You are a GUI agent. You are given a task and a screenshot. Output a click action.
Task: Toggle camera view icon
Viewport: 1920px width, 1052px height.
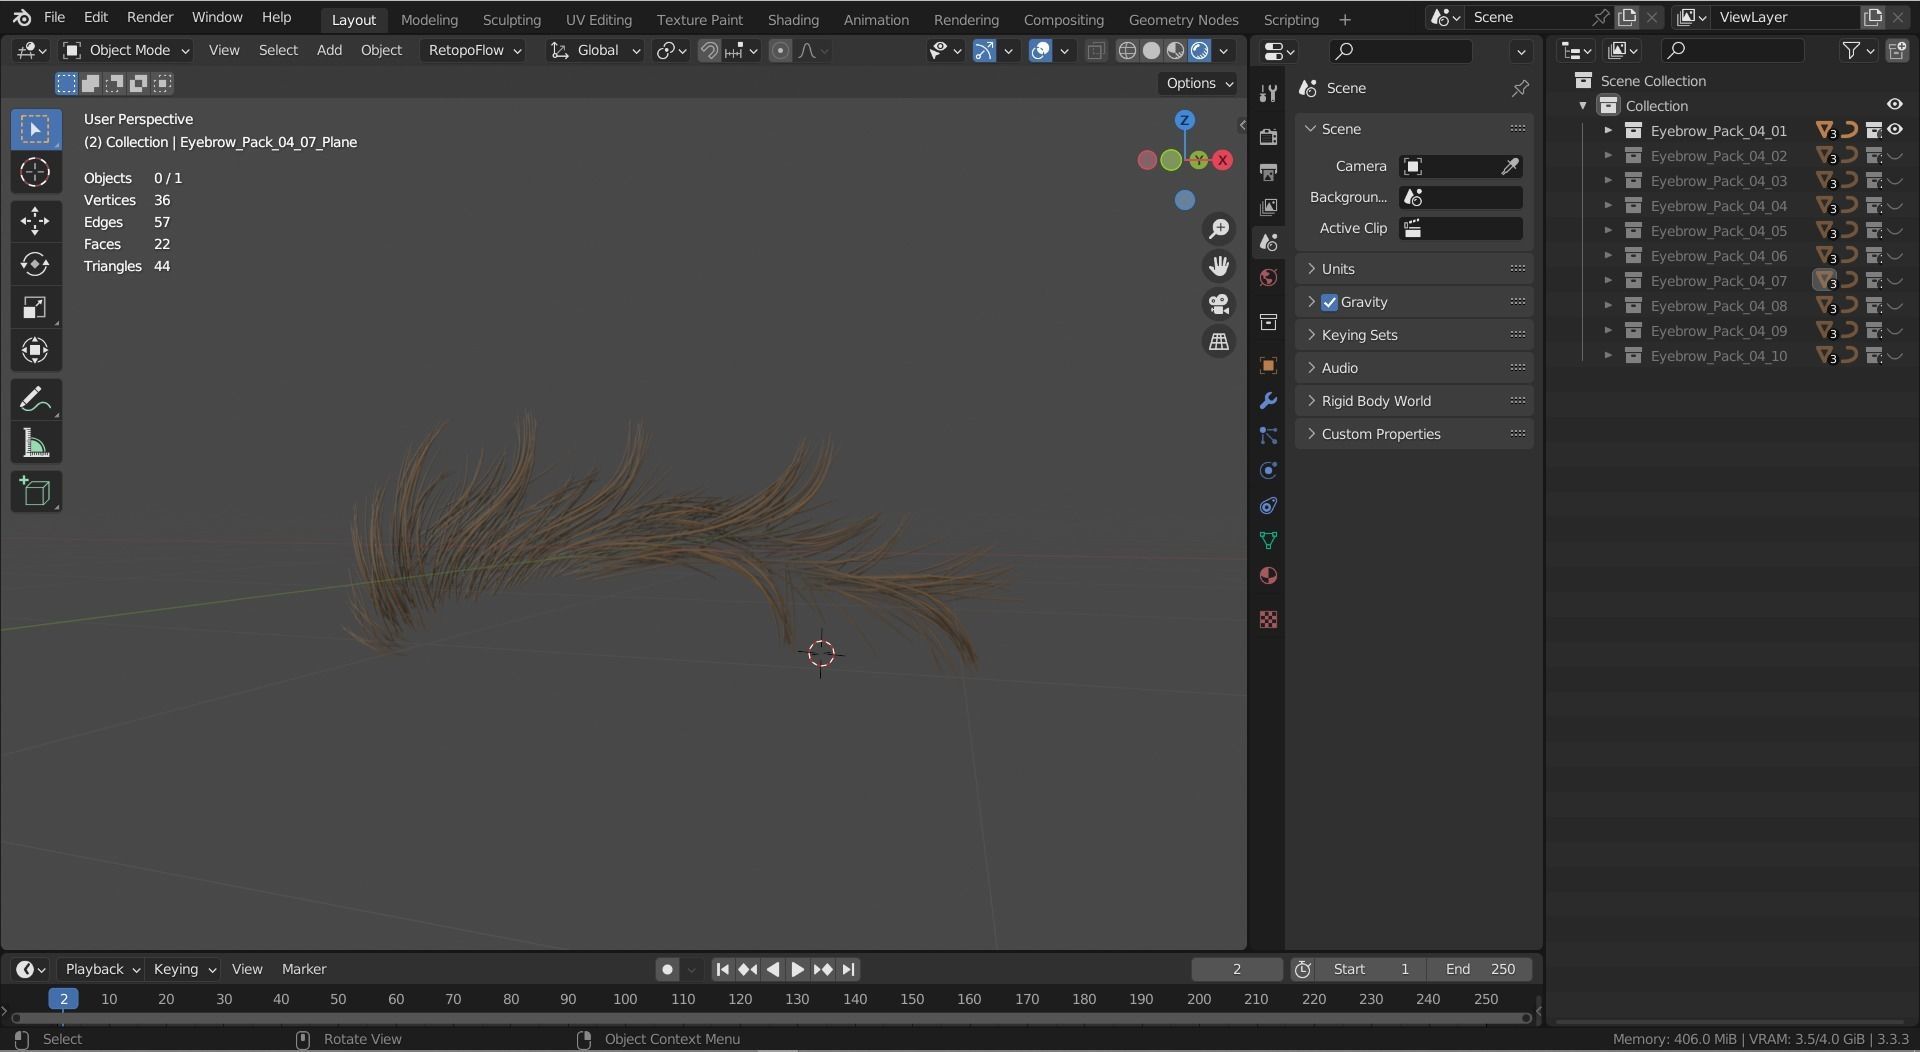click(x=1219, y=304)
